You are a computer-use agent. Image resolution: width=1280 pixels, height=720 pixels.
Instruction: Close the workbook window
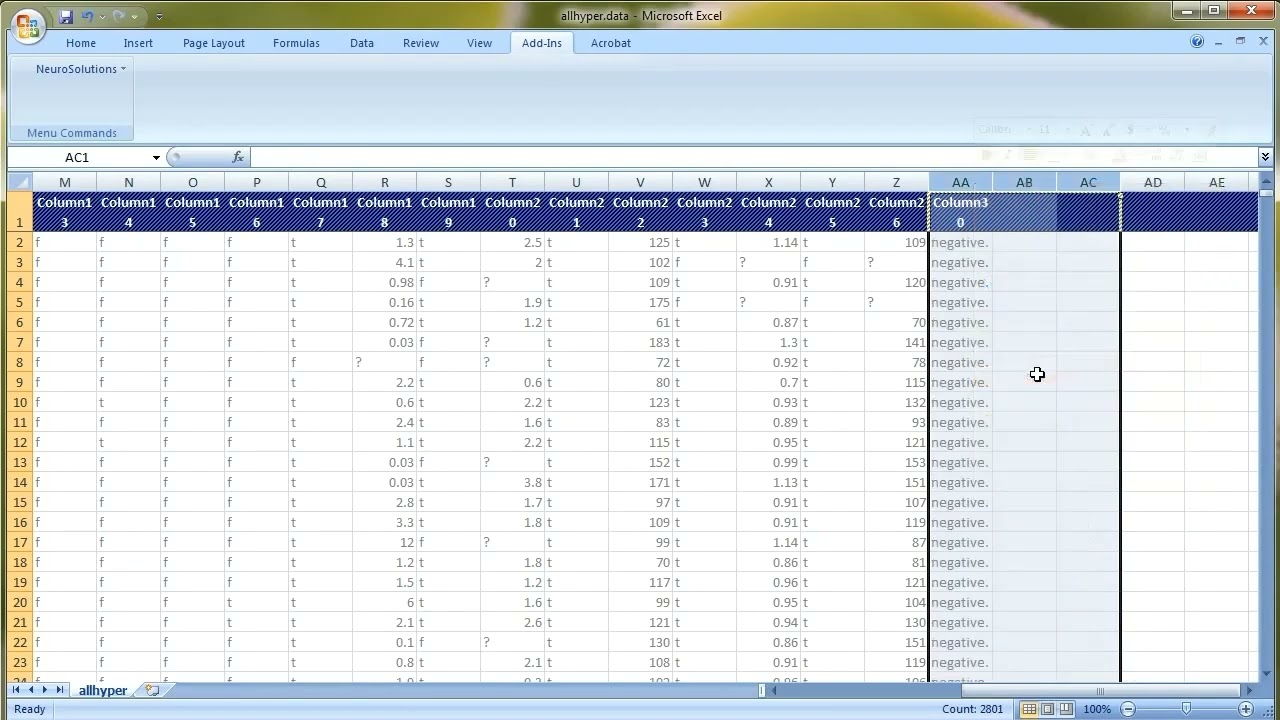(1263, 42)
